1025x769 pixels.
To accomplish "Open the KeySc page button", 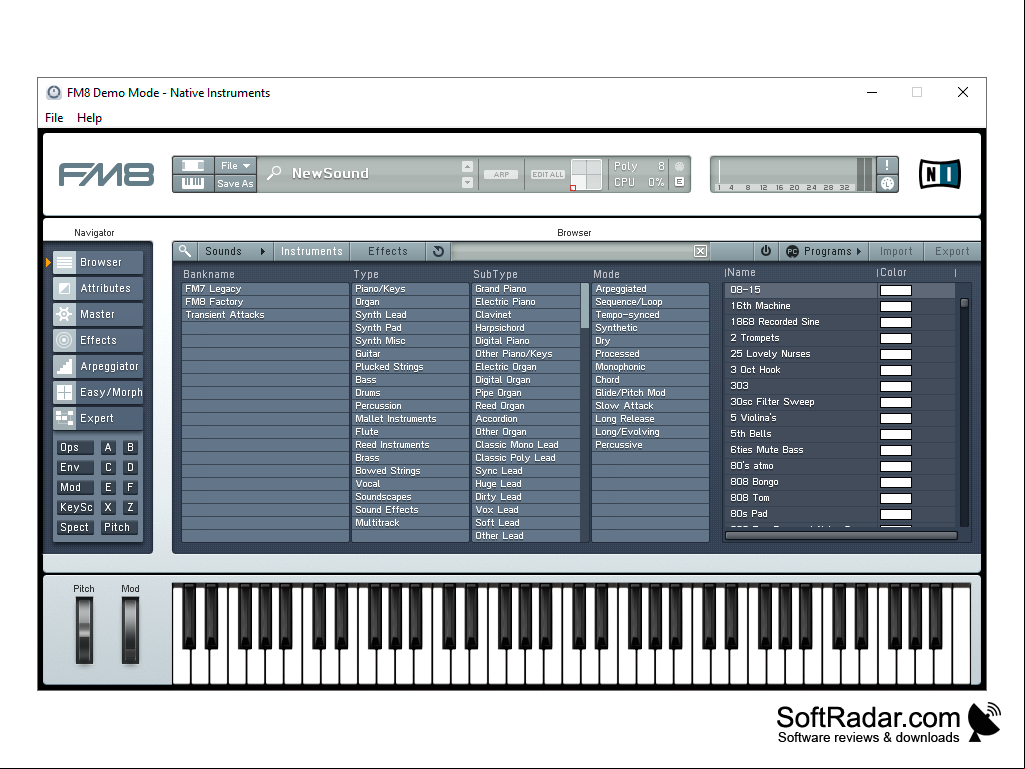I will [75, 507].
